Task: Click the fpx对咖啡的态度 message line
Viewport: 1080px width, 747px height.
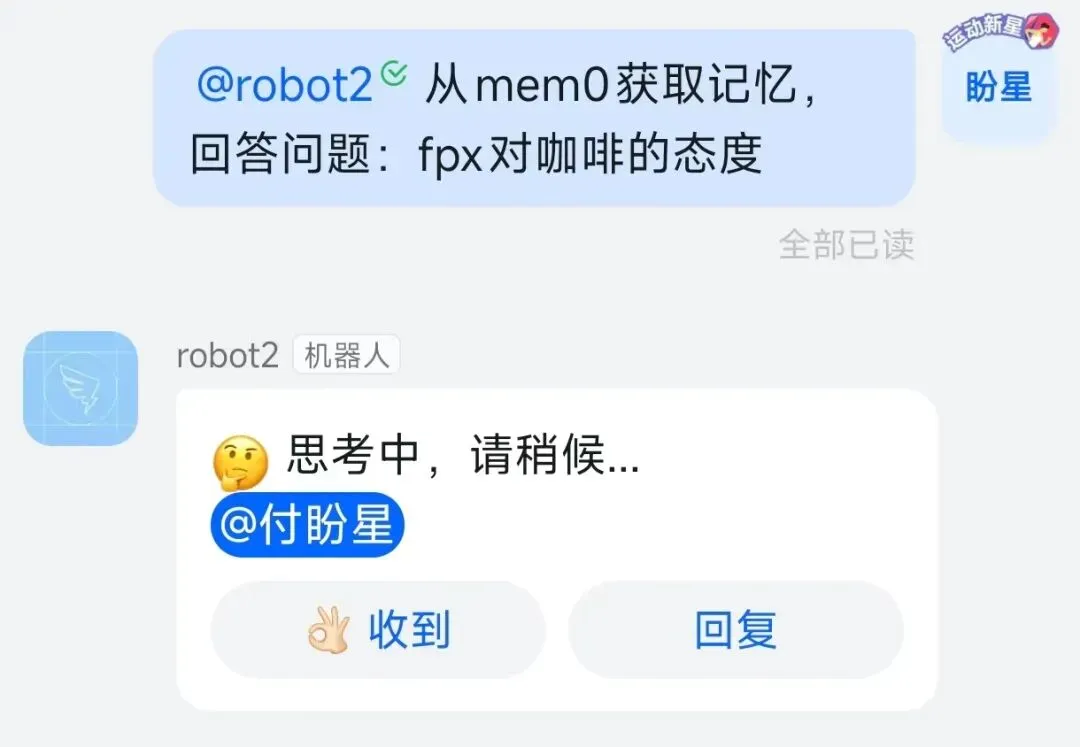Action: (x=590, y=154)
